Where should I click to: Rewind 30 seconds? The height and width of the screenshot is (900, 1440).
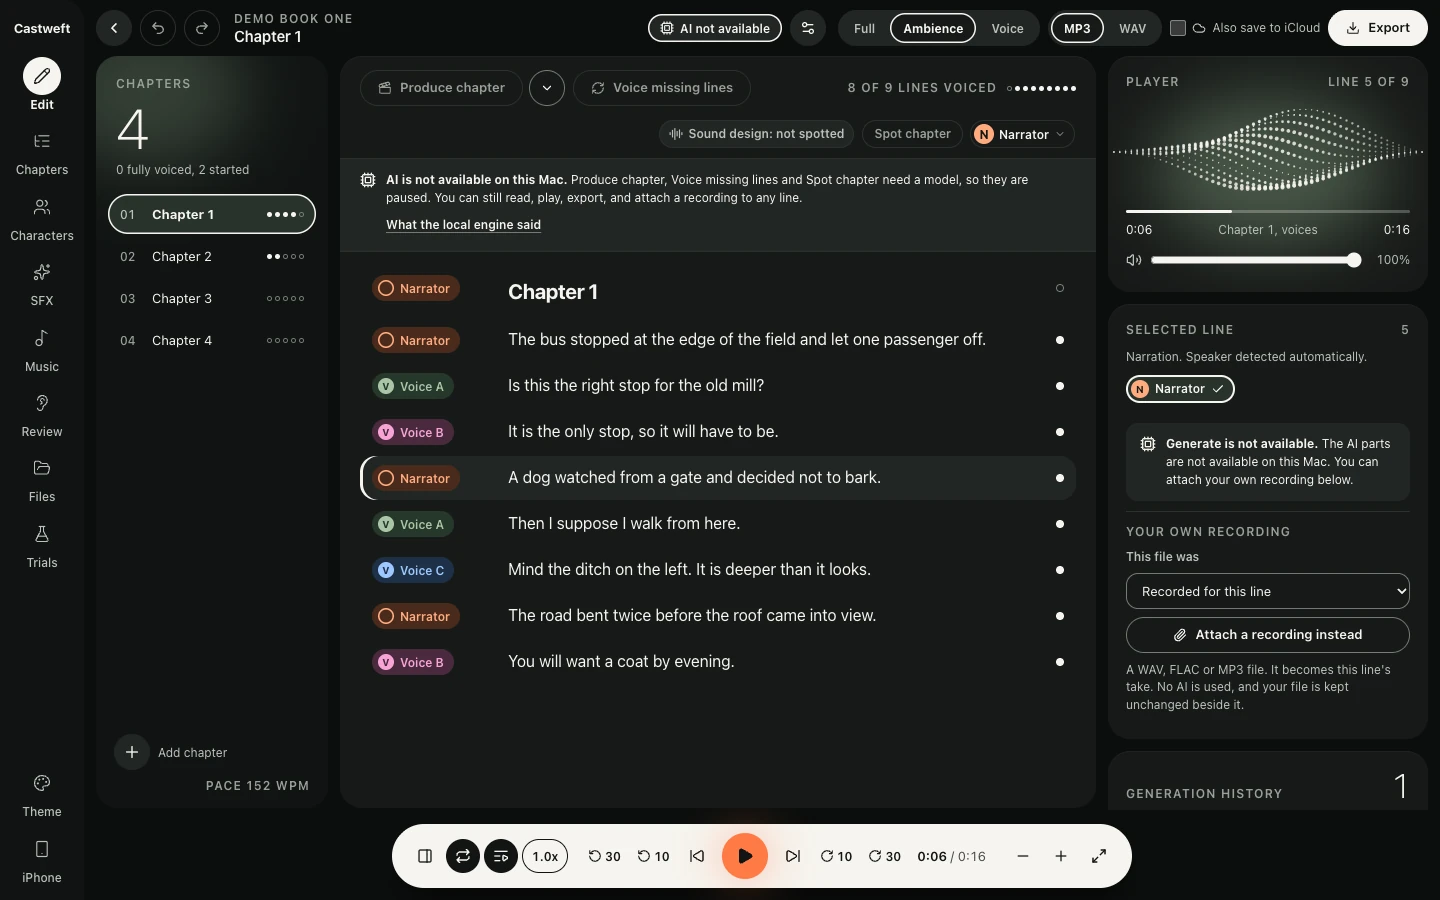click(x=604, y=856)
